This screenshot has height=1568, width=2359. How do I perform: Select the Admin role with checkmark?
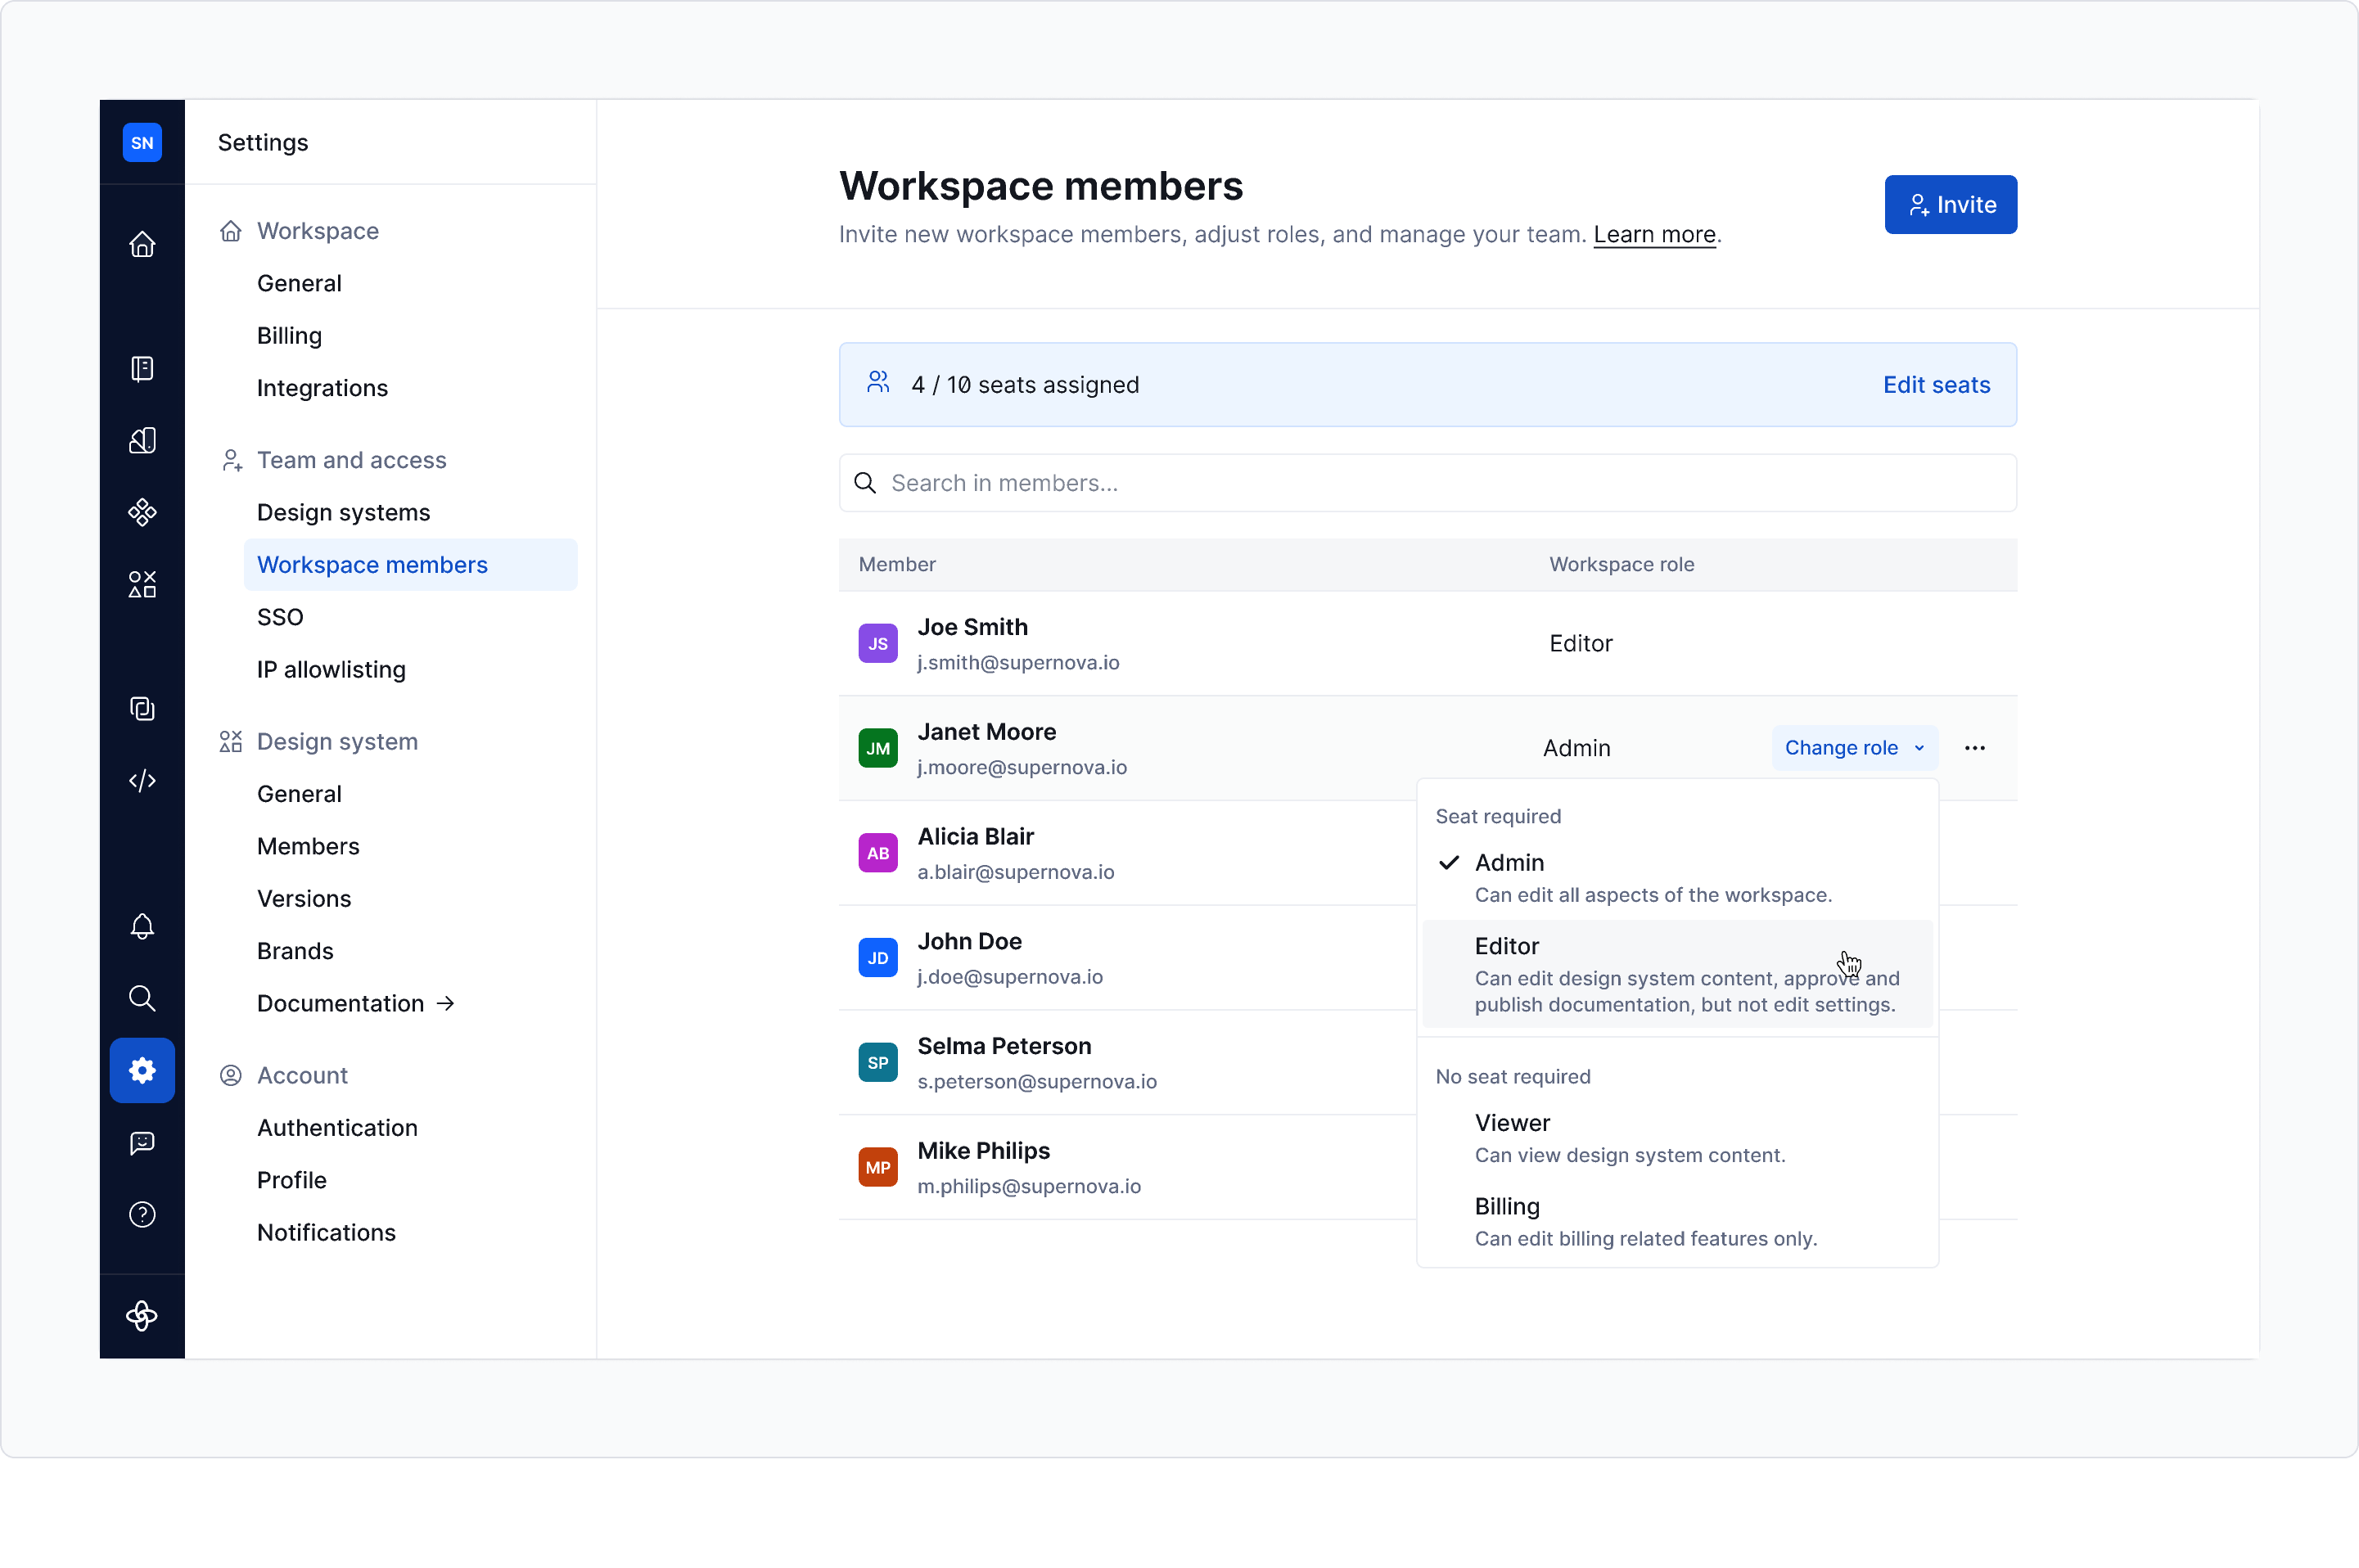pos(1509,862)
